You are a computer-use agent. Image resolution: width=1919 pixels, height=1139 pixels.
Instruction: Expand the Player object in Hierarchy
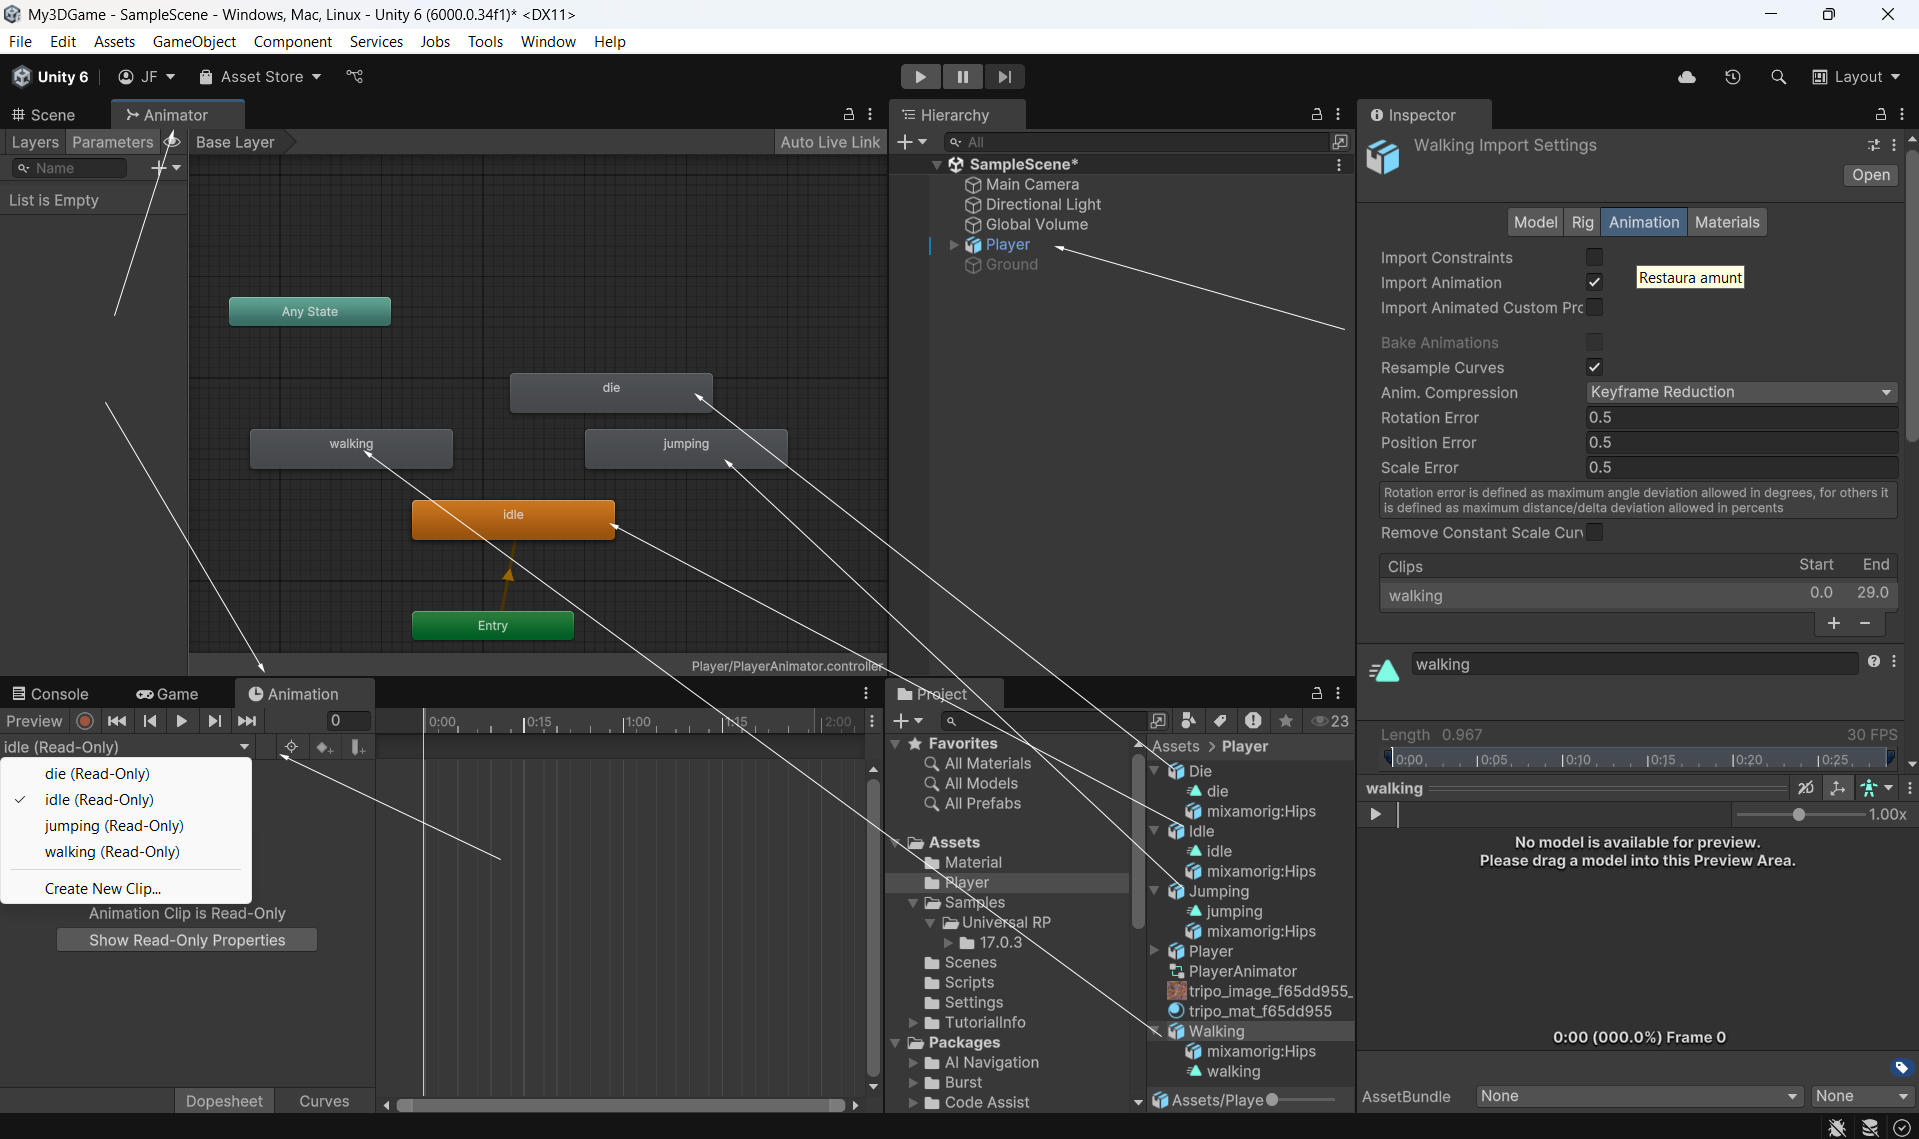[954, 245]
